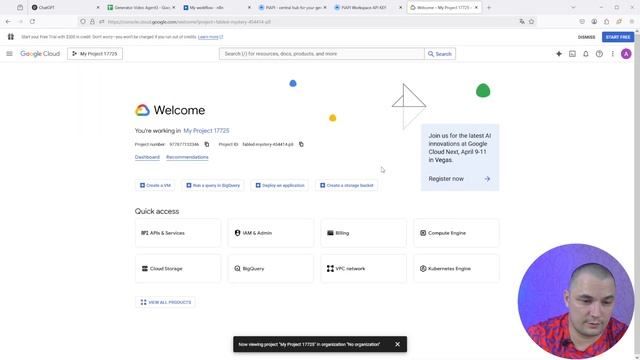This screenshot has width=640, height=360.
Task: Close the ChatGPT tab
Action: point(98,7)
